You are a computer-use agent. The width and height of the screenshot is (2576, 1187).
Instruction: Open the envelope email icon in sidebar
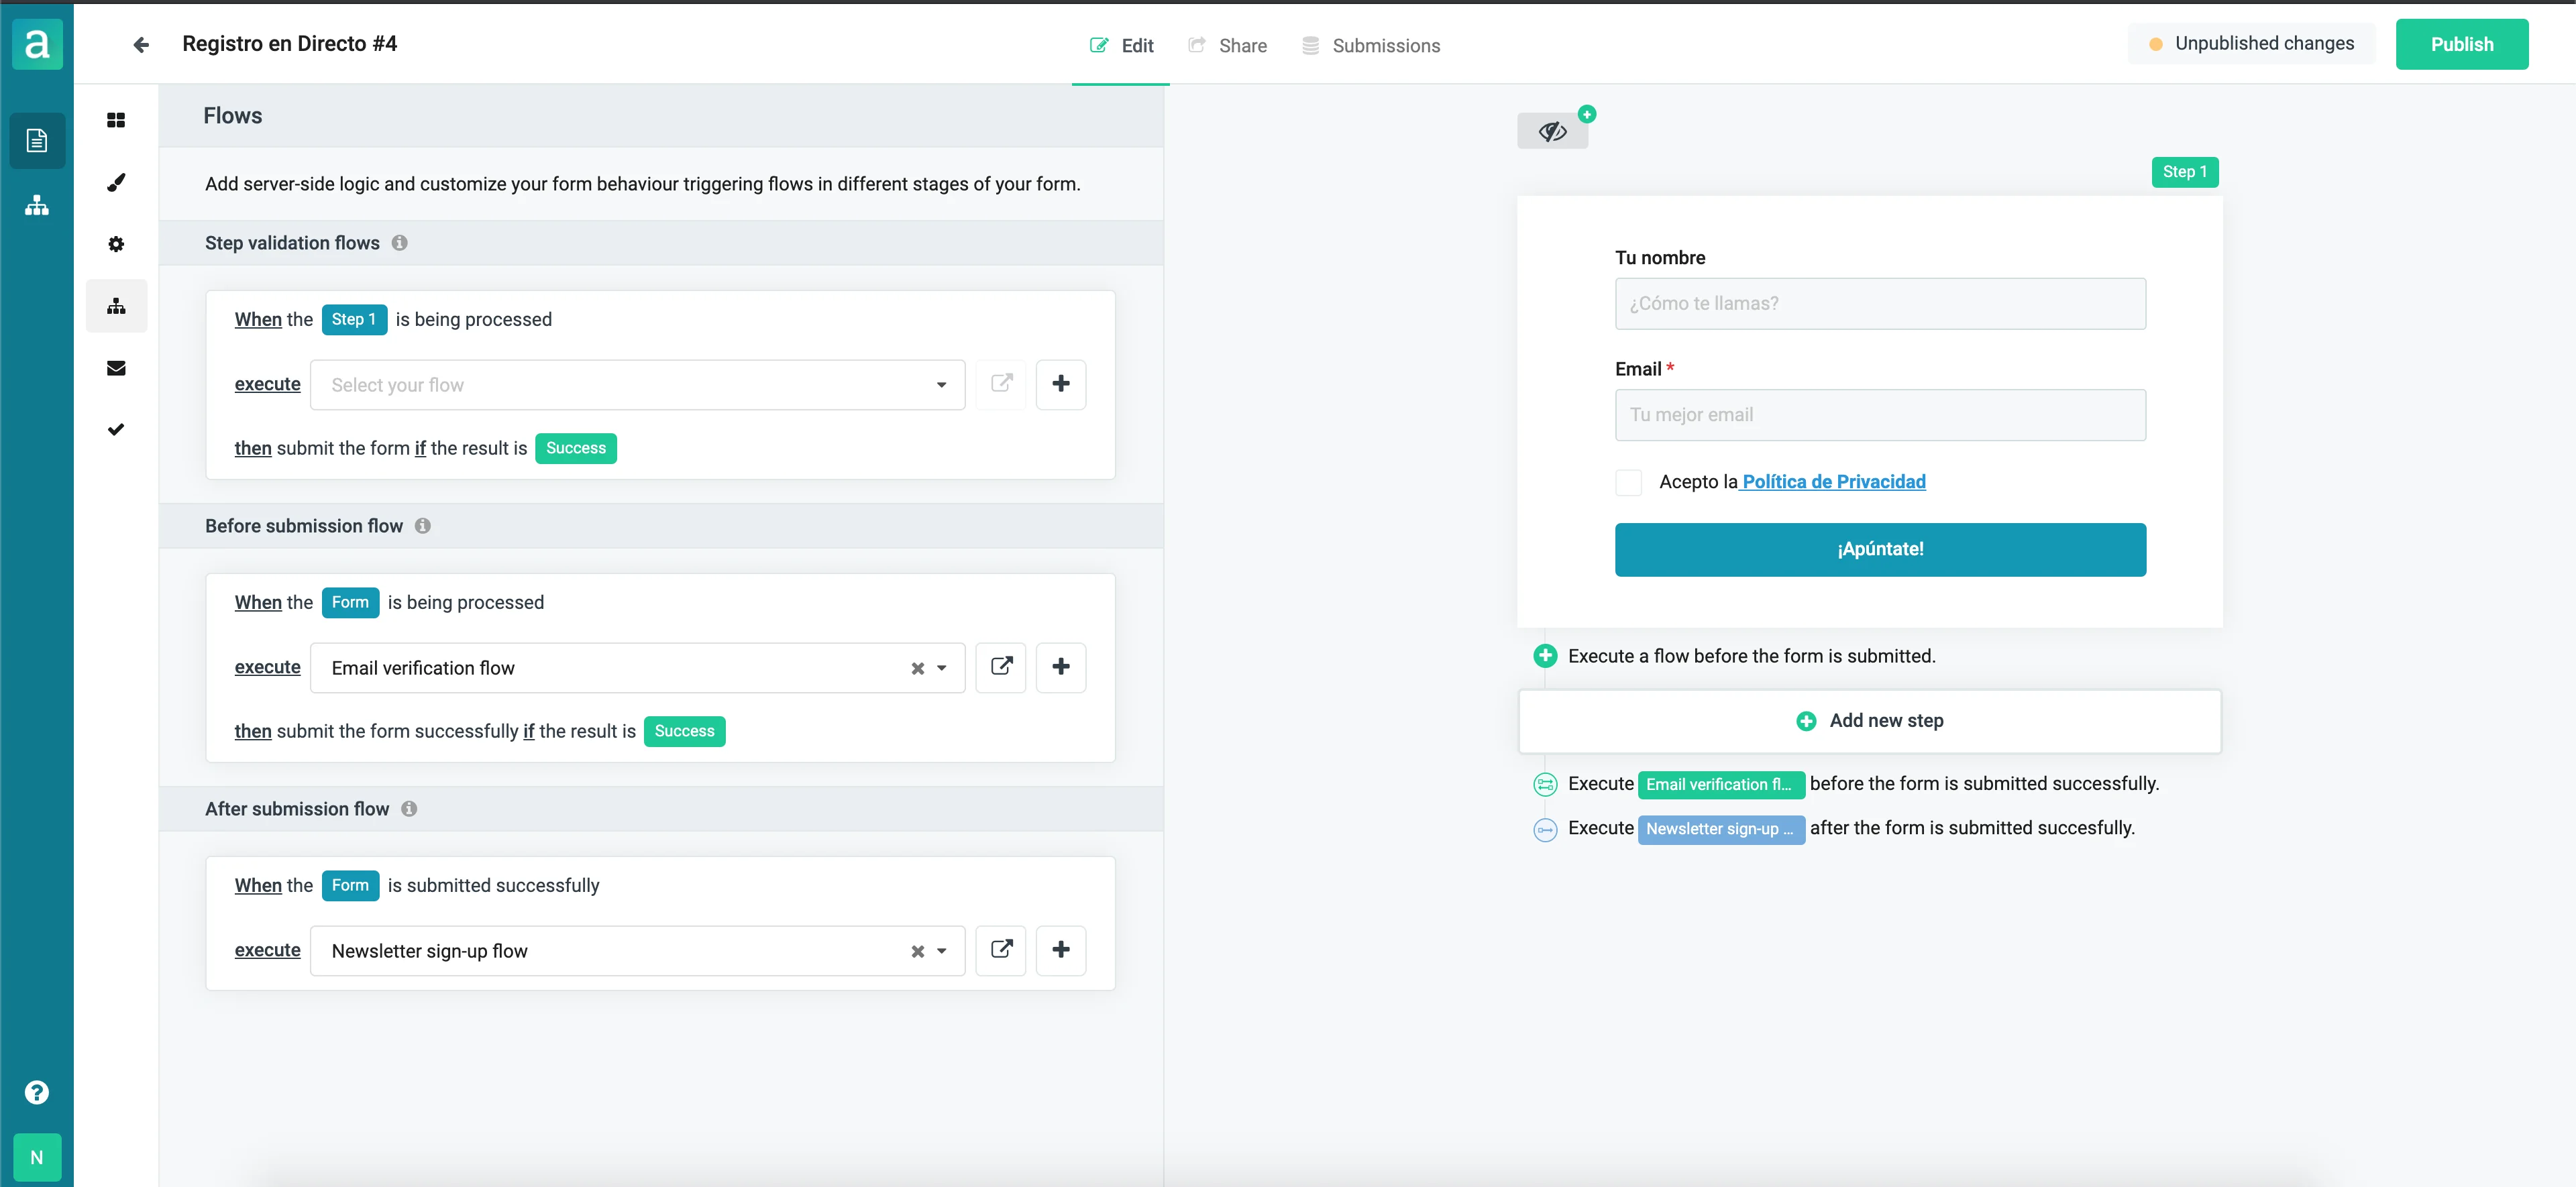tap(116, 368)
